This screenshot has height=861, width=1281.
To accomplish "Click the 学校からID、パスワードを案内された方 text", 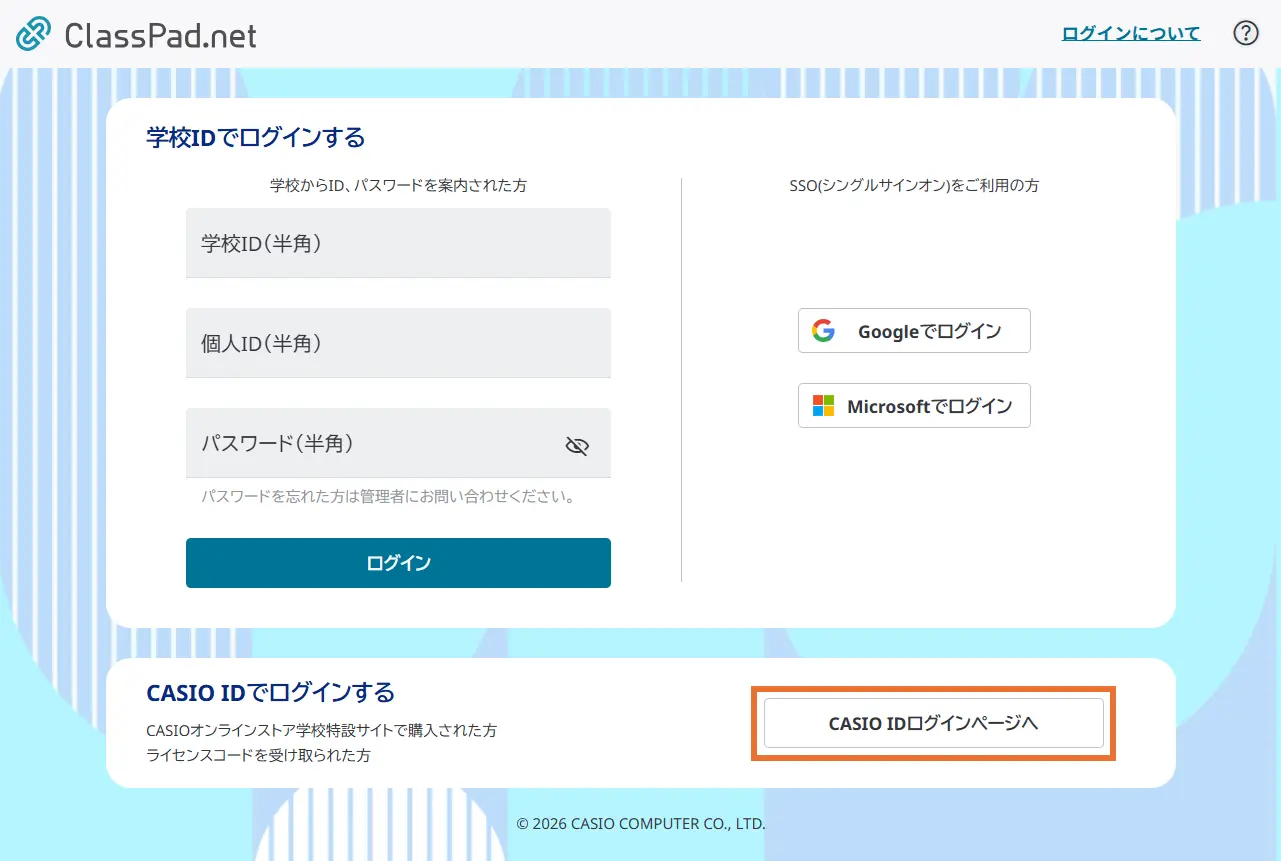I will pos(398,185).
